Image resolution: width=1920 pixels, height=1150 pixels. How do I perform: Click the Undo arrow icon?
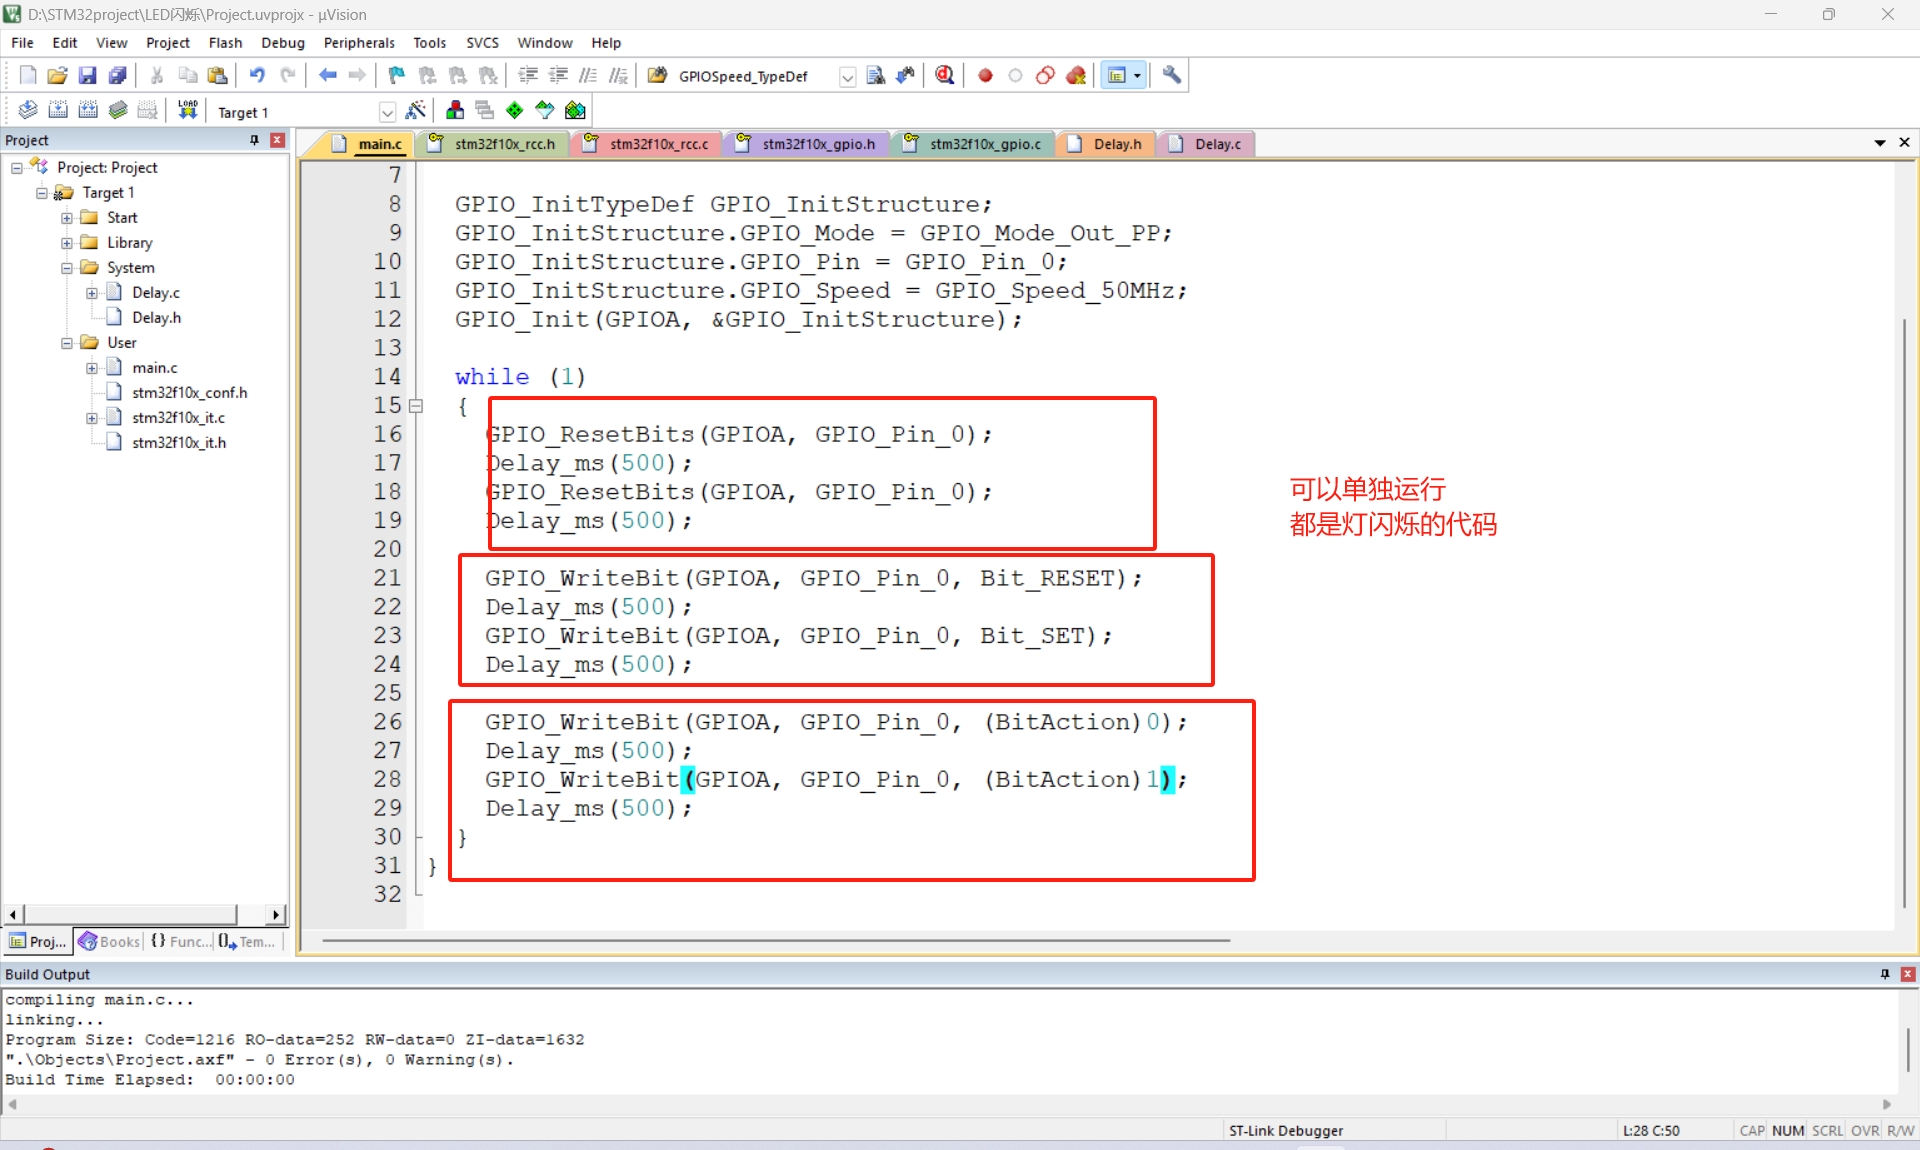click(x=257, y=75)
